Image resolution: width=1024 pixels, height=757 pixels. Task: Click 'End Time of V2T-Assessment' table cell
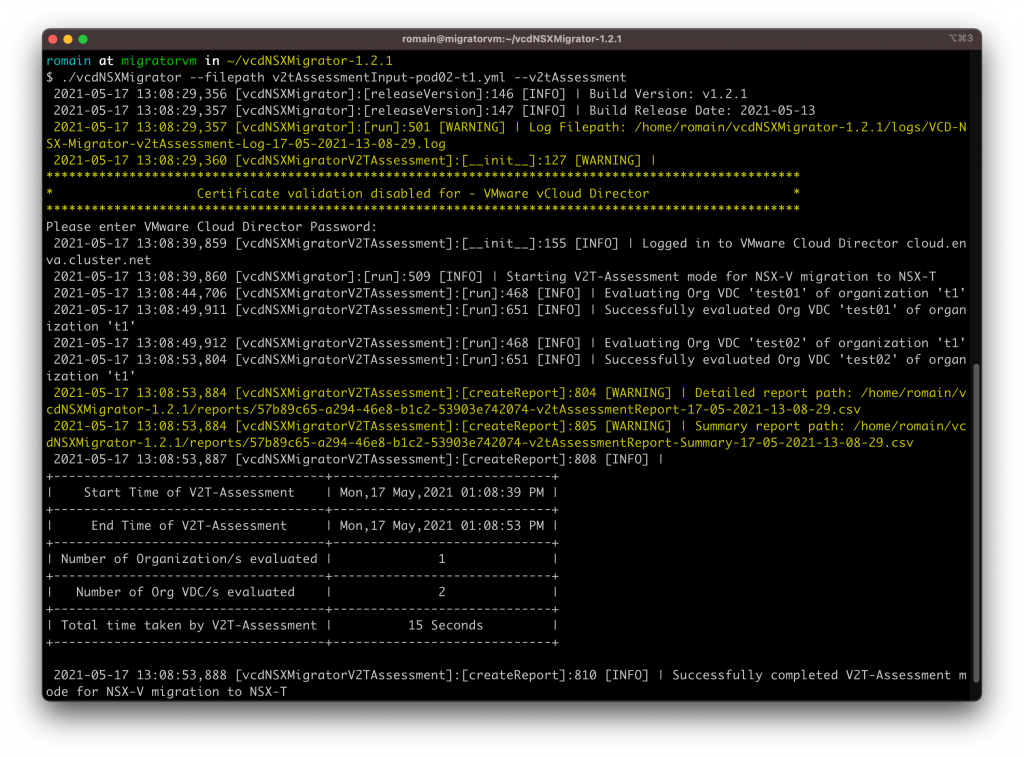[189, 526]
